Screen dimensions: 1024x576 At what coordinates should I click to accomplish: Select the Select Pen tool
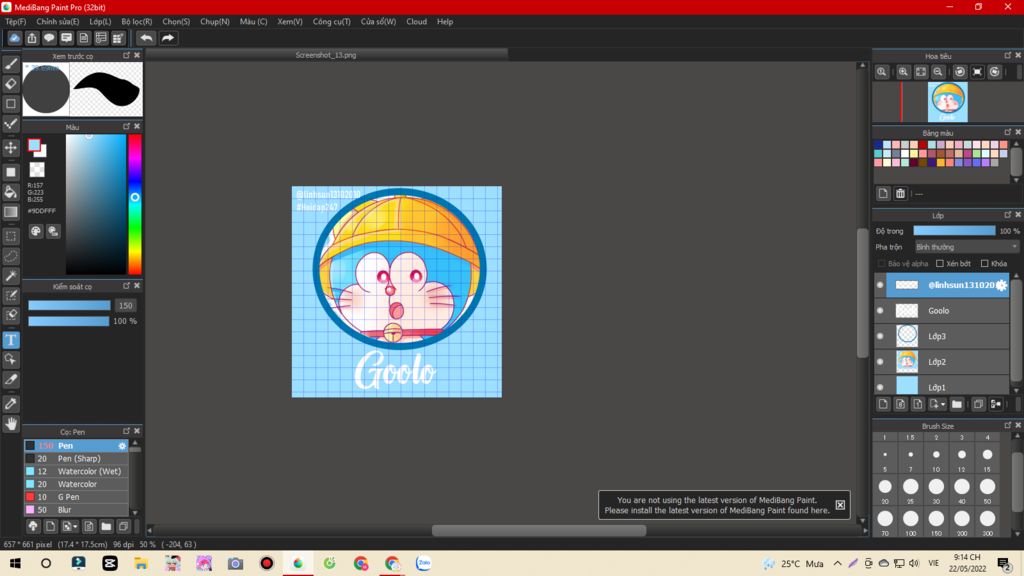coord(11,296)
